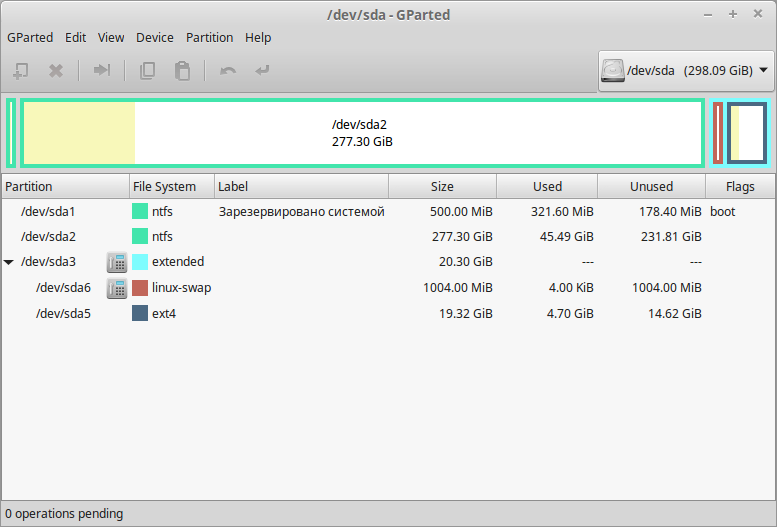777x527 pixels.
Task: Click the used value '4.00 KiB'
Action: [571, 288]
